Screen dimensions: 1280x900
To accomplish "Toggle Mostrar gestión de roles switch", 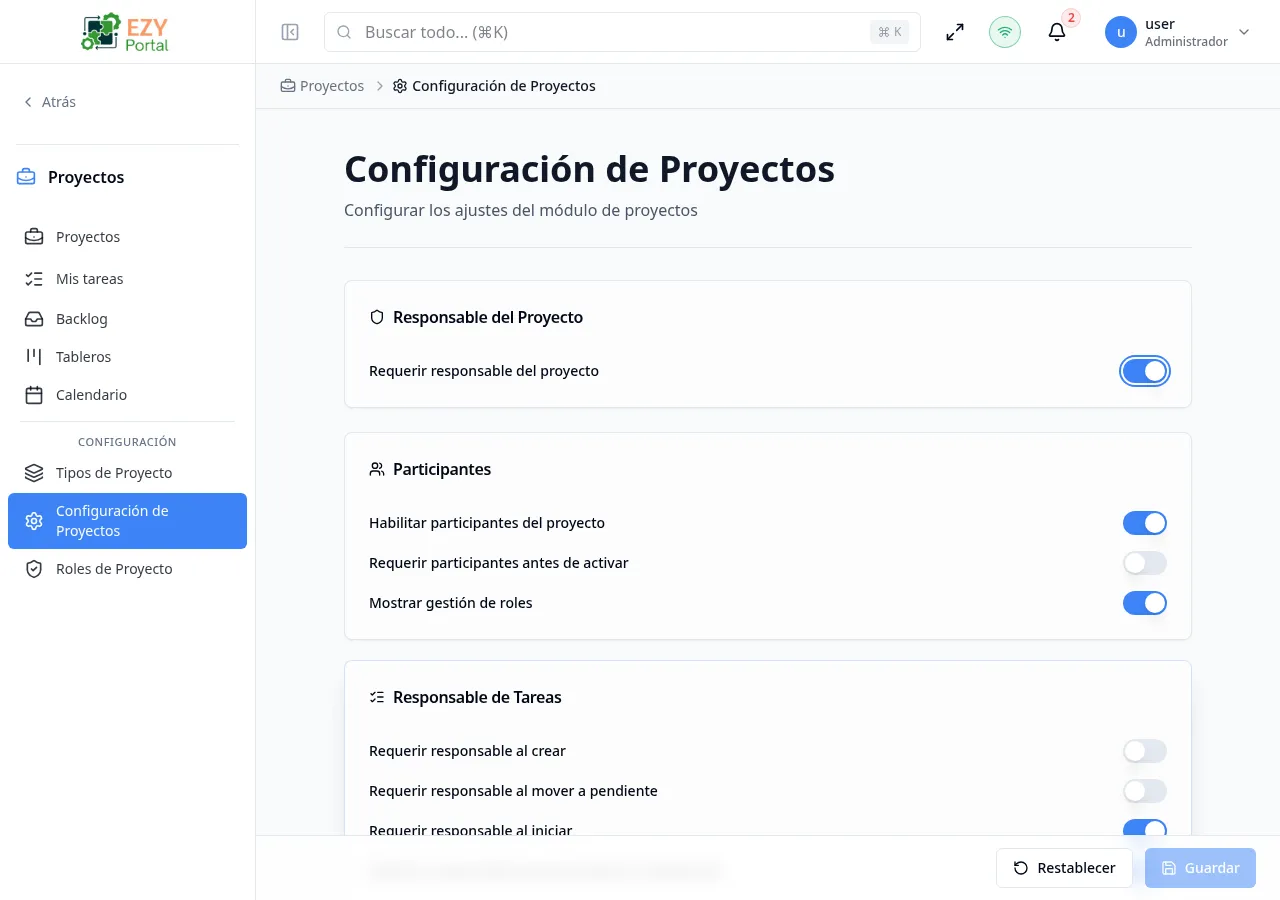I will pyautogui.click(x=1145, y=603).
